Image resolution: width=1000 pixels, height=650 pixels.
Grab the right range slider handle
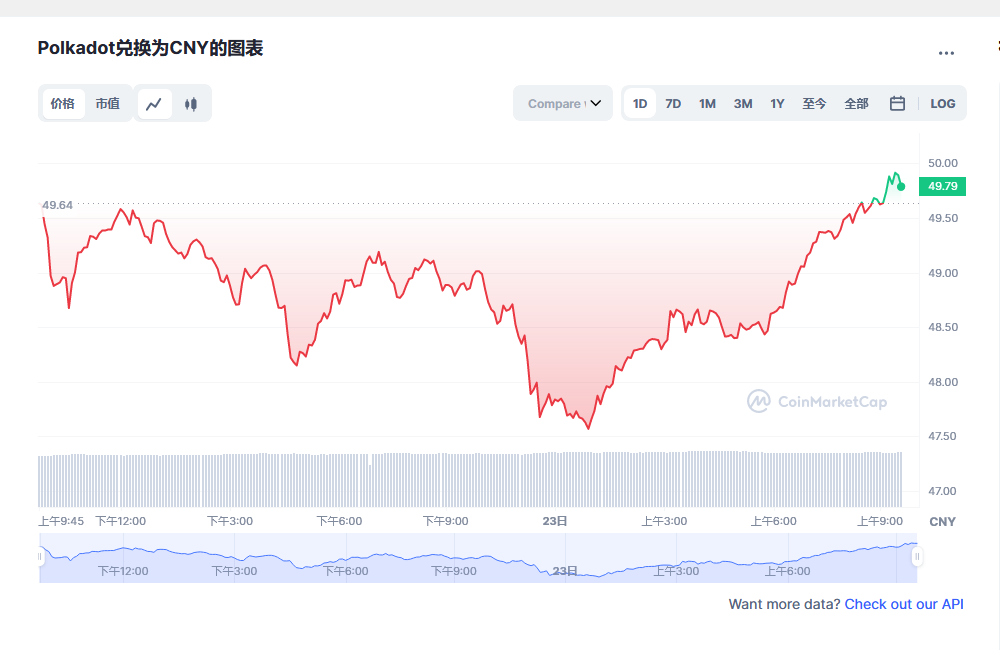click(917, 557)
